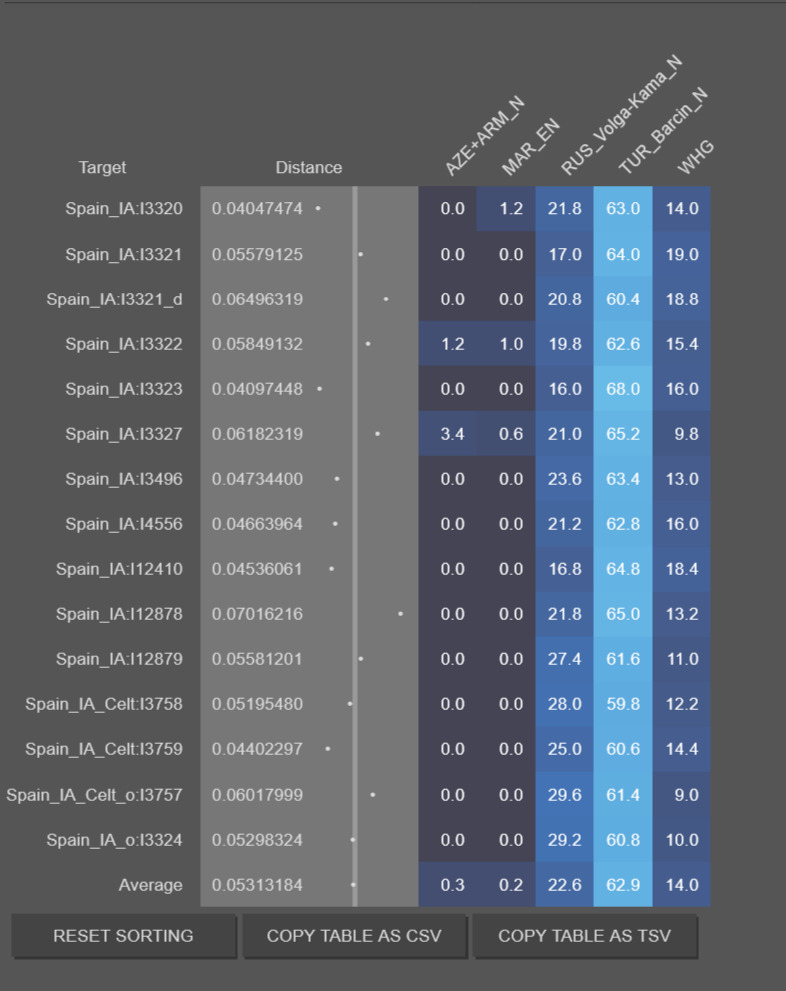Click COPY TABLE AS TSV button
The height and width of the screenshot is (991, 786).
coord(584,935)
